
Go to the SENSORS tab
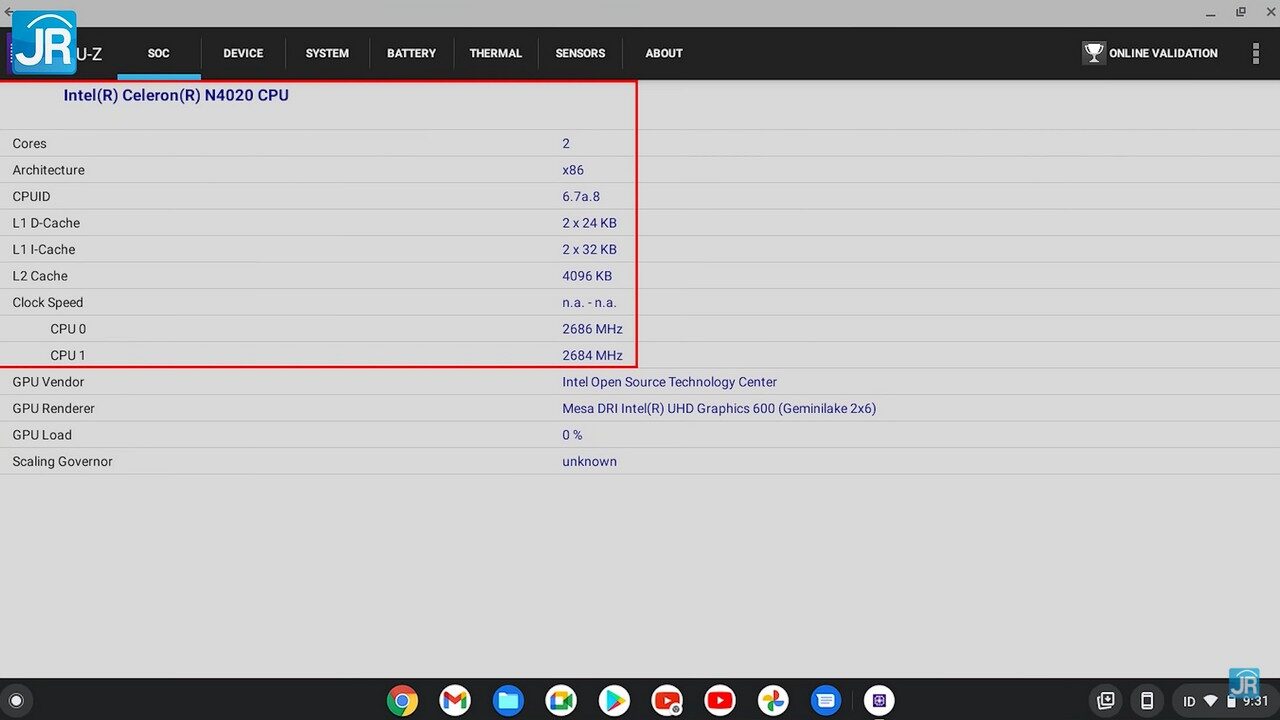tap(580, 54)
